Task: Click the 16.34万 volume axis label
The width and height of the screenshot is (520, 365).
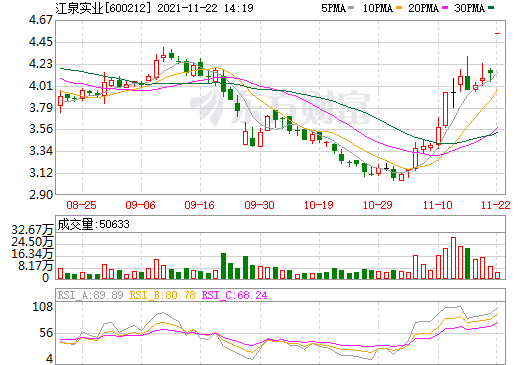Action: point(32,254)
